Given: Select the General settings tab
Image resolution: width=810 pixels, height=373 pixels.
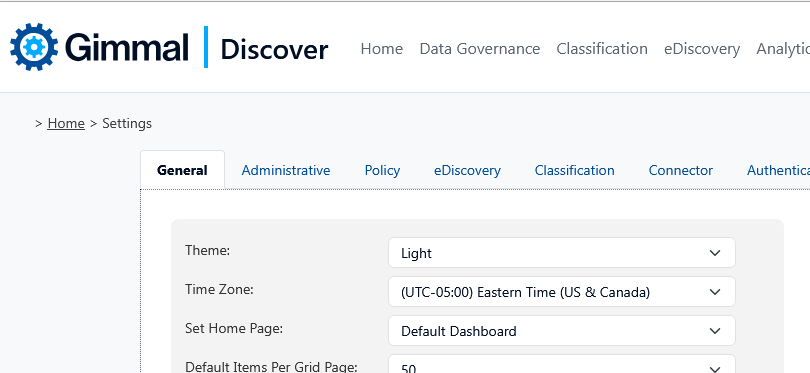Looking at the screenshot, I should tap(182, 170).
